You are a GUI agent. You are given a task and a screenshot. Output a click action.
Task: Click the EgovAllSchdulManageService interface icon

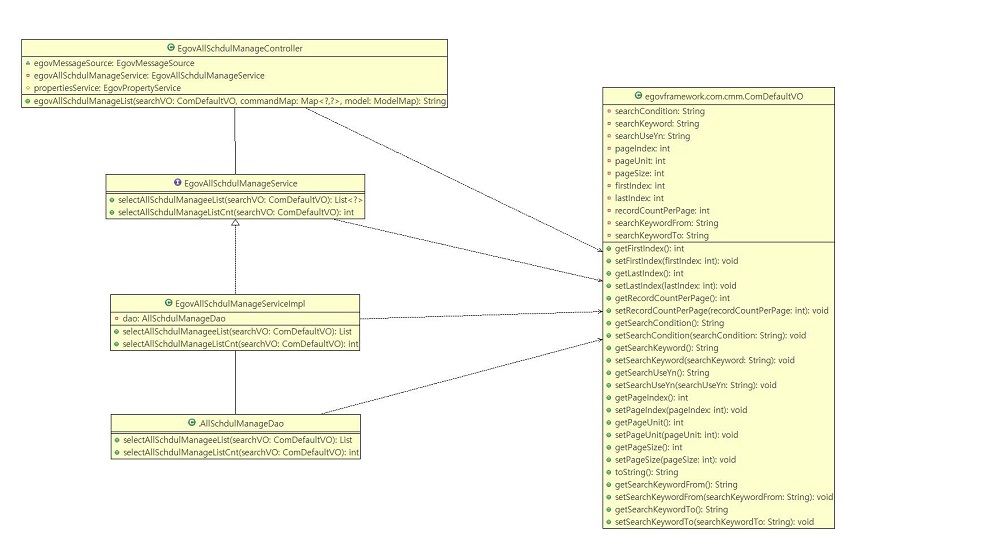coord(177,183)
